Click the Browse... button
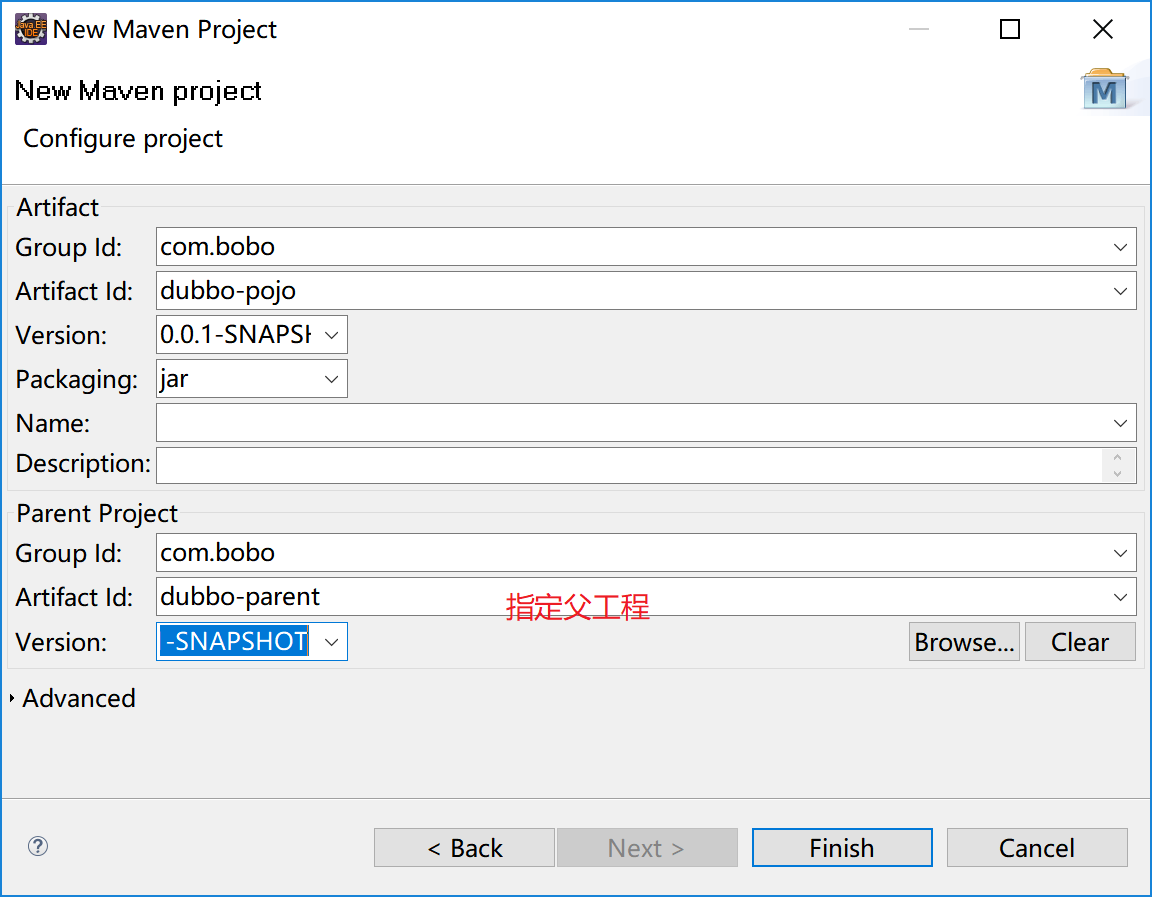This screenshot has height=897, width=1152. 964,642
